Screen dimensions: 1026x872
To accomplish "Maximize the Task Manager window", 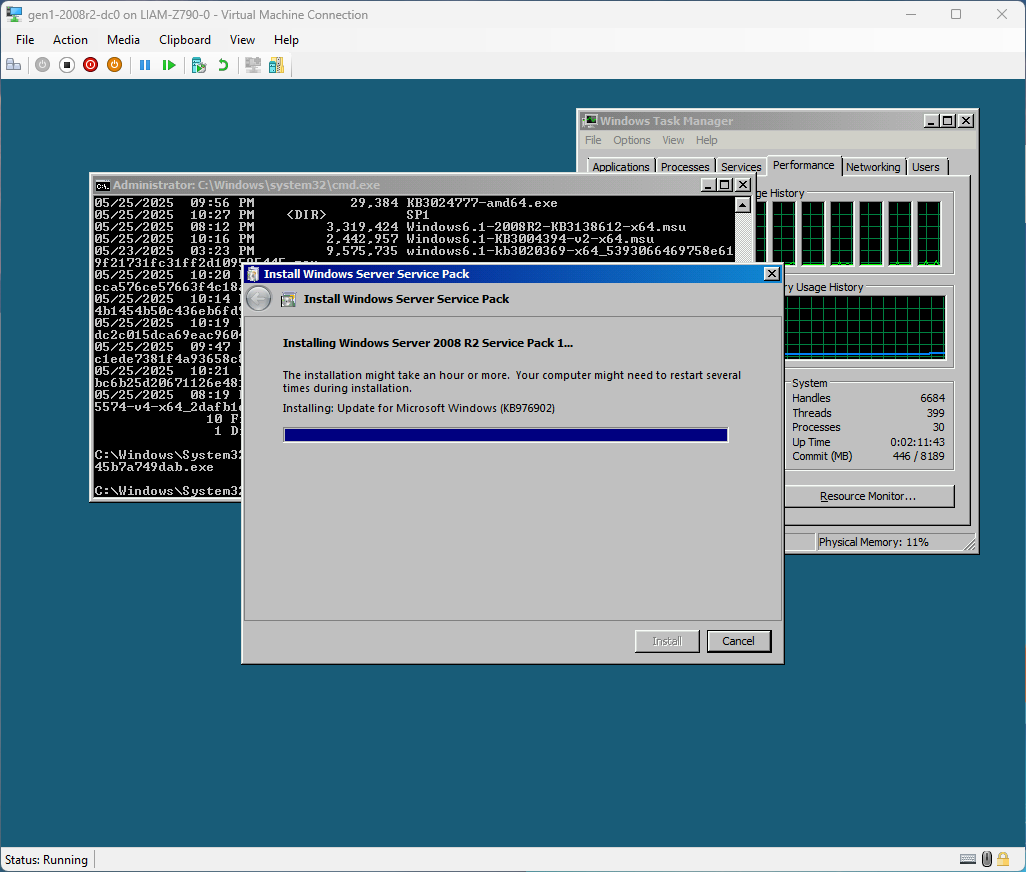I will click(x=947, y=120).
